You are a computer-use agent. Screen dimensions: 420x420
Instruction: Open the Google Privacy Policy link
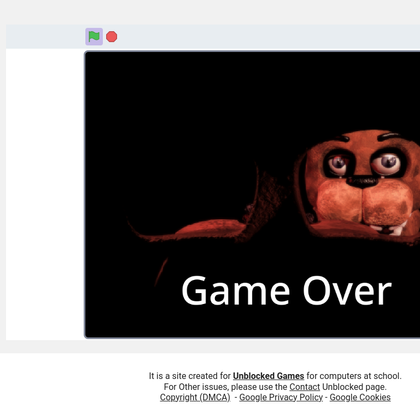[x=281, y=398]
